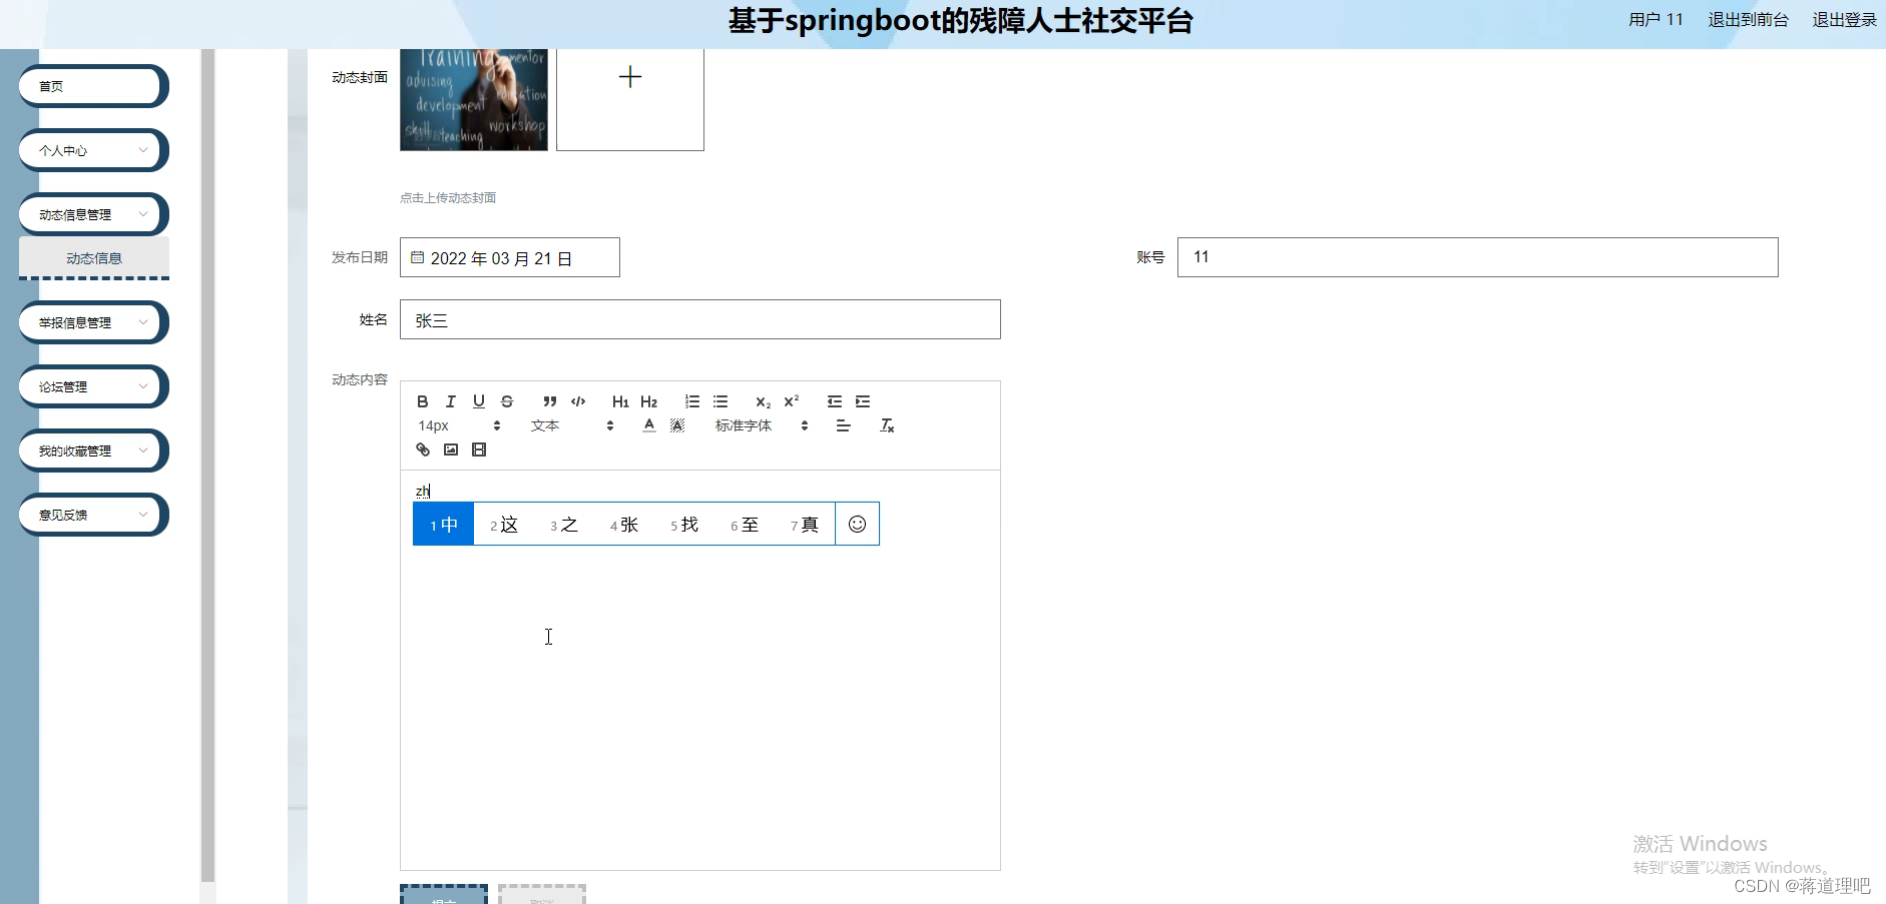Apply an ordered list
This screenshot has width=1886, height=904.
coord(691,401)
